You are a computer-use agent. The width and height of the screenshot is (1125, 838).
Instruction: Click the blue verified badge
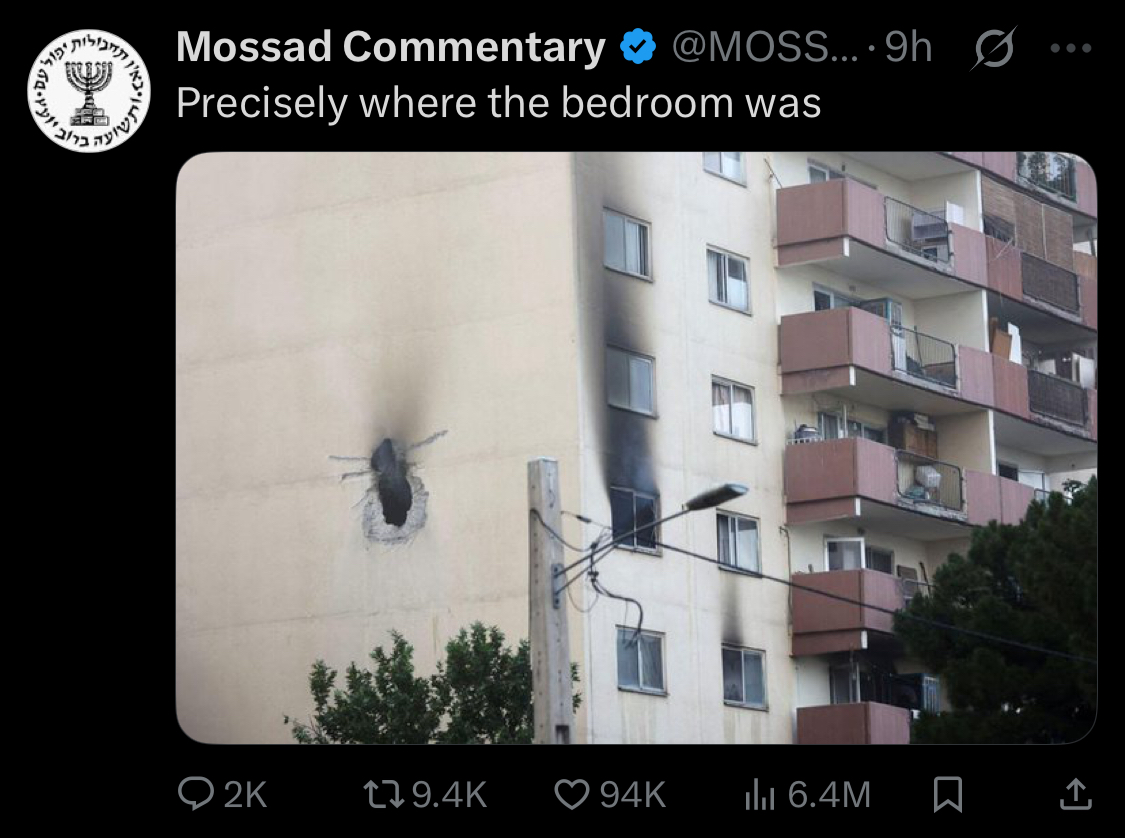tap(638, 47)
